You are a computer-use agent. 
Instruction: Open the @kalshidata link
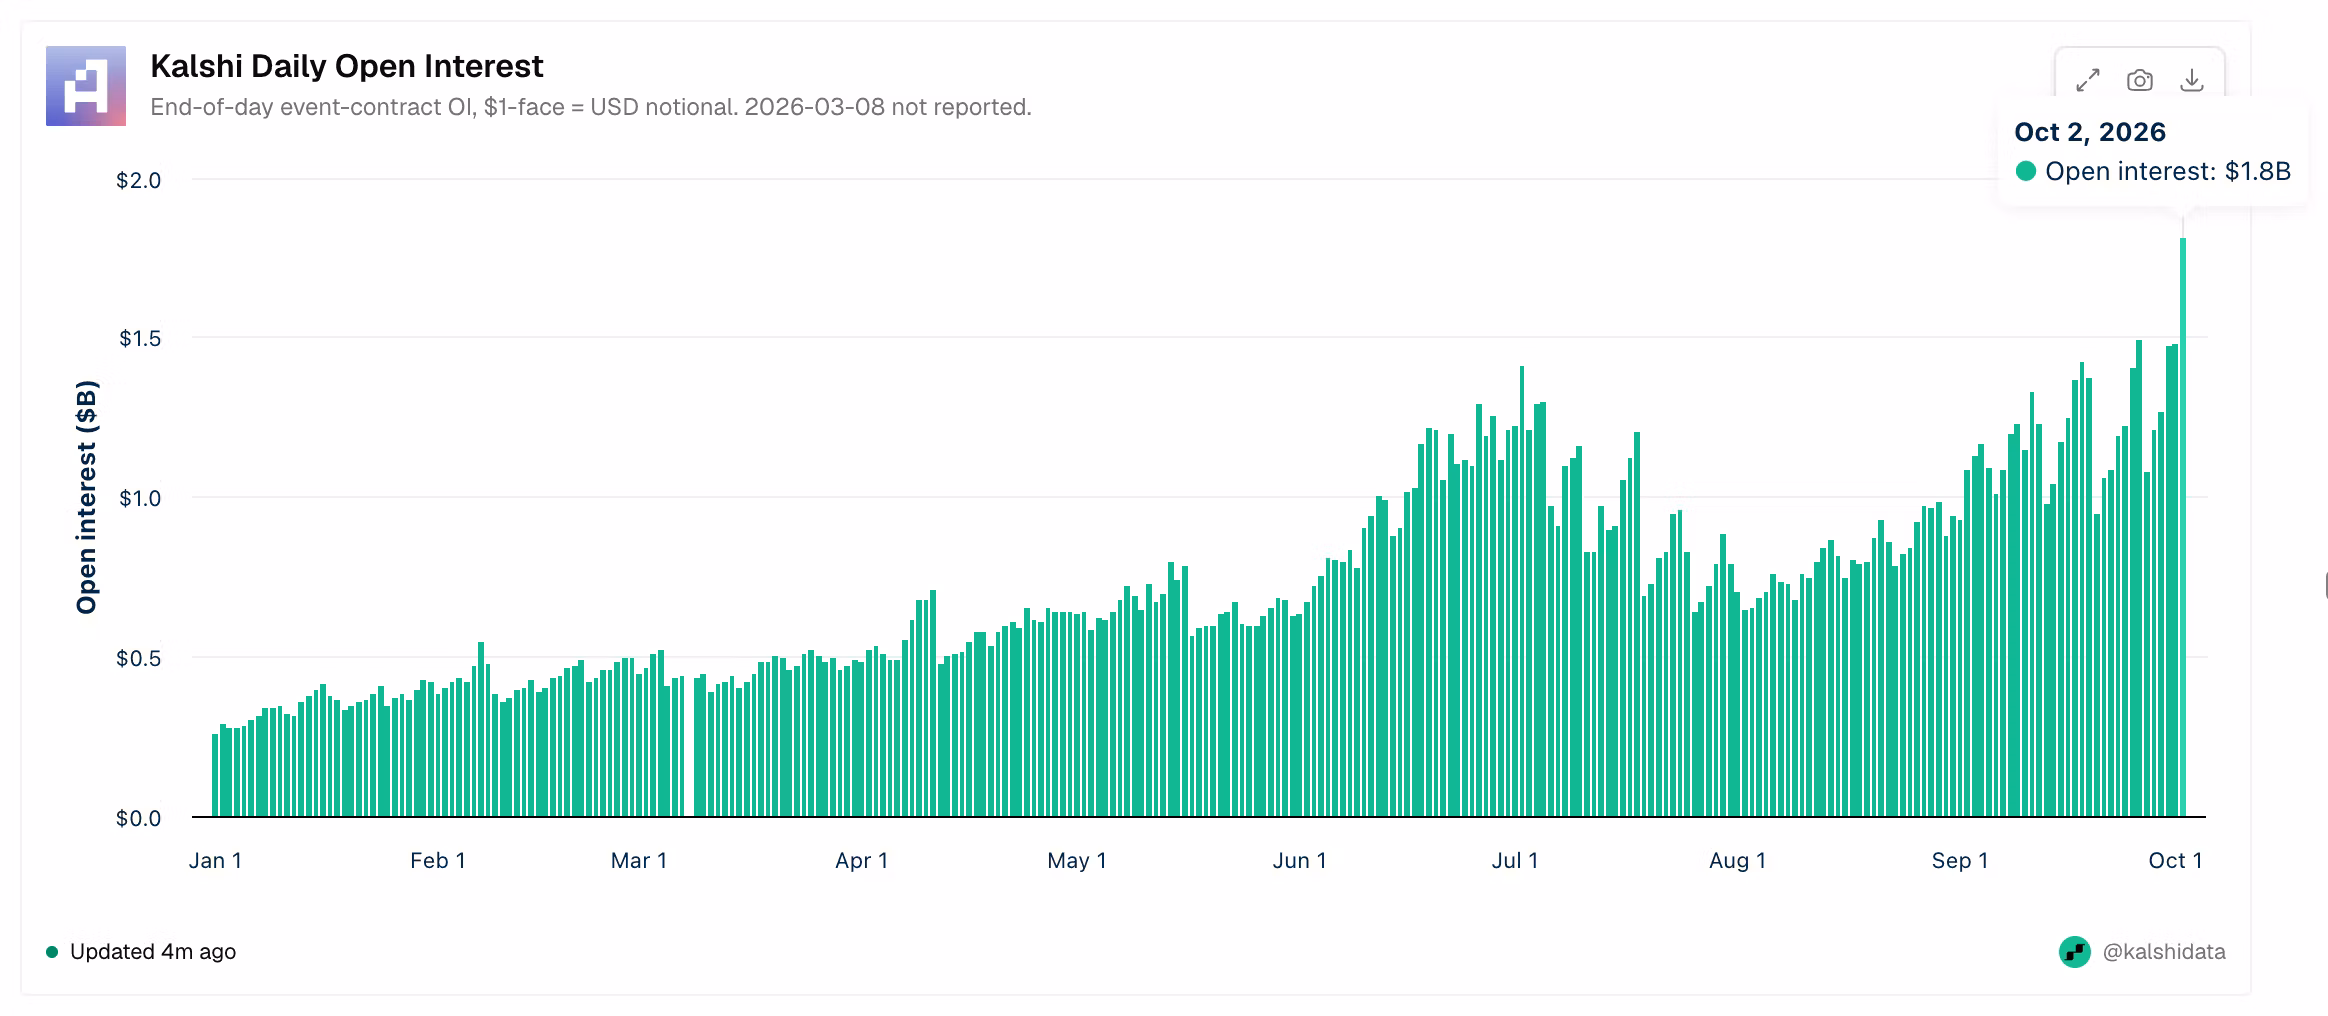click(x=2164, y=952)
